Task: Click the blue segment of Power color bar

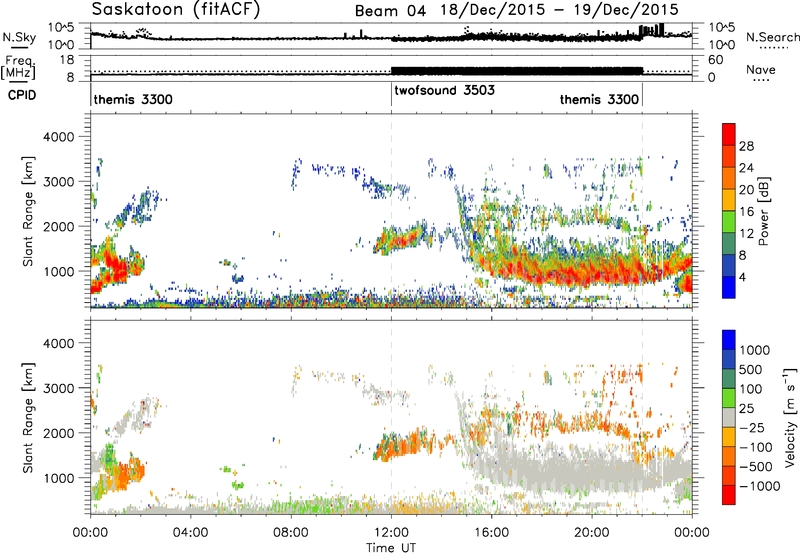Action: pos(729,287)
